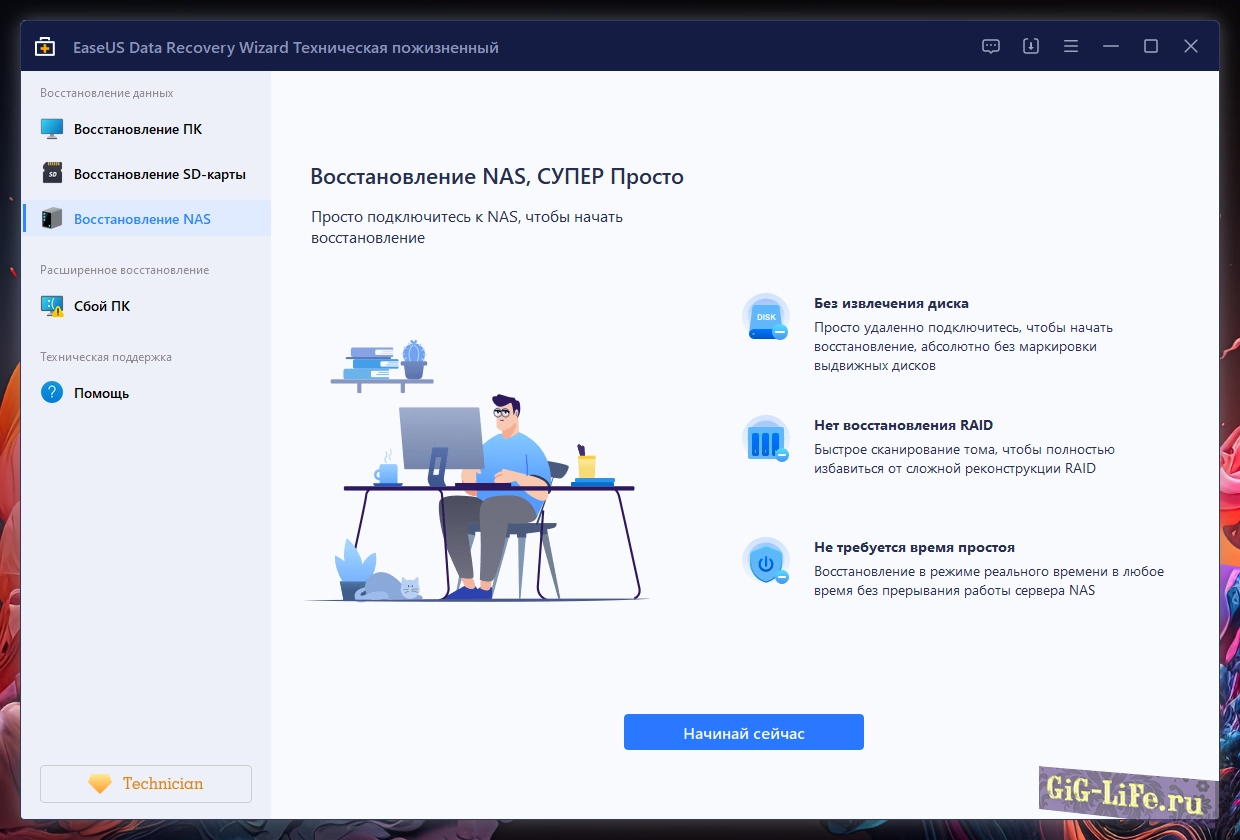
Task: Click the blue DISK feature icon
Action: [x=766, y=317]
